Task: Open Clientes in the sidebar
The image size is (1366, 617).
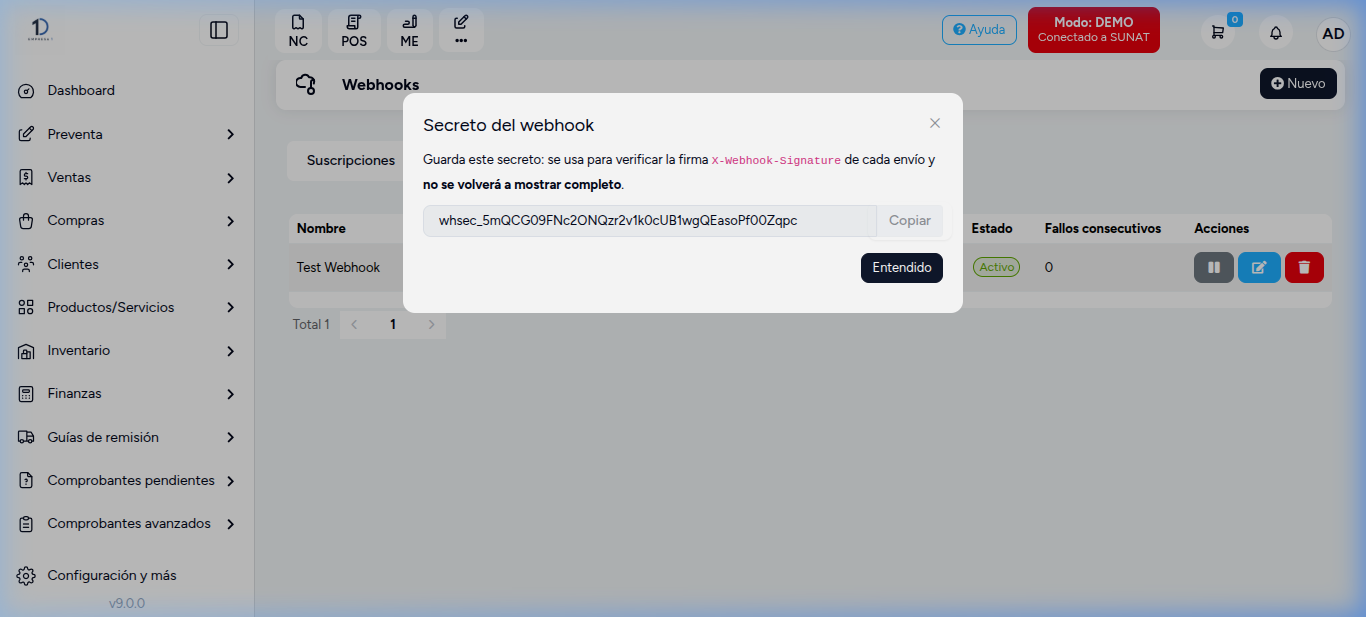Action: 73,264
